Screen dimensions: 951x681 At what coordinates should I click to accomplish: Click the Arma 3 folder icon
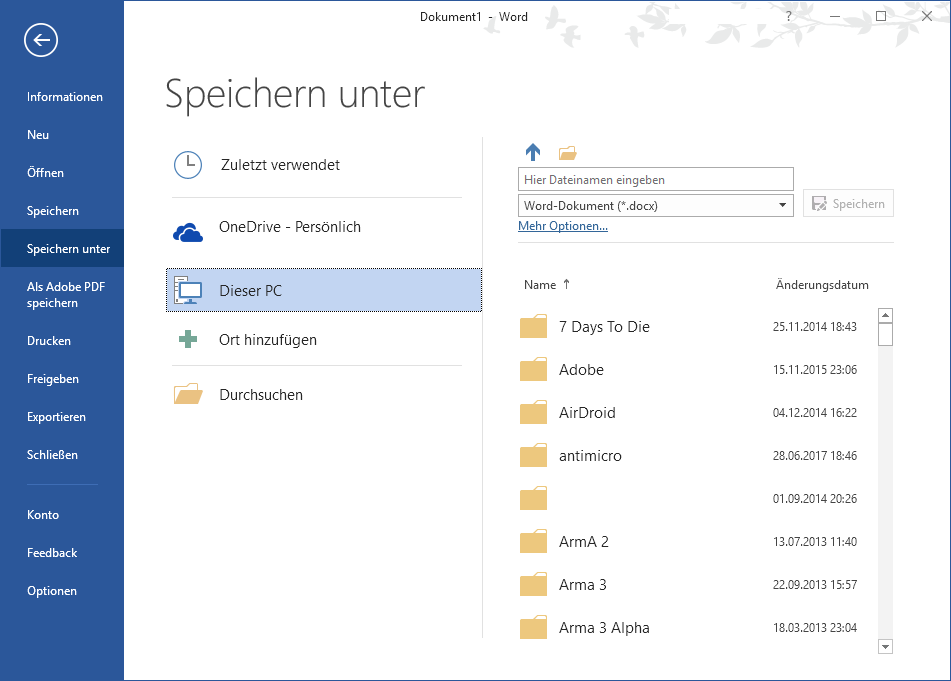(x=533, y=585)
